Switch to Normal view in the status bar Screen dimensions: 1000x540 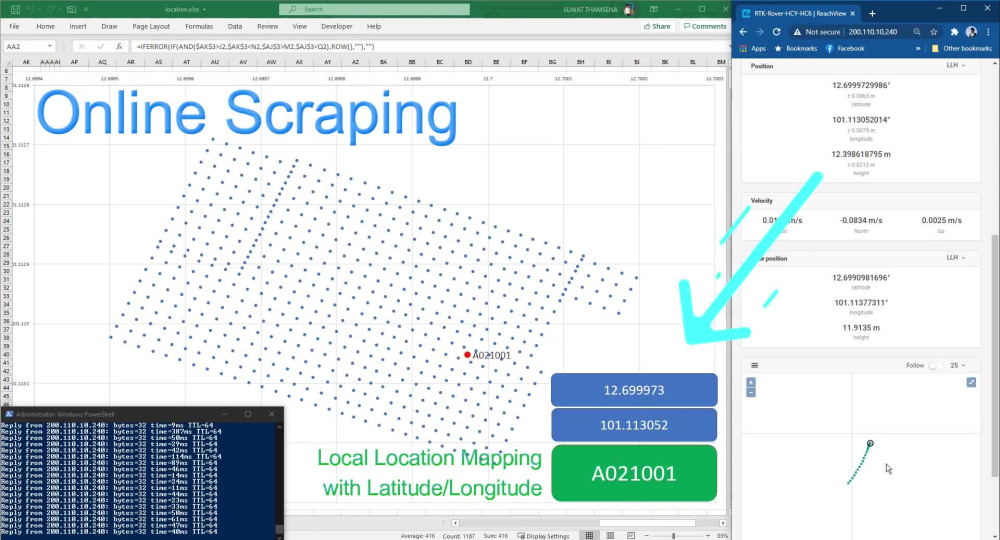coord(589,536)
